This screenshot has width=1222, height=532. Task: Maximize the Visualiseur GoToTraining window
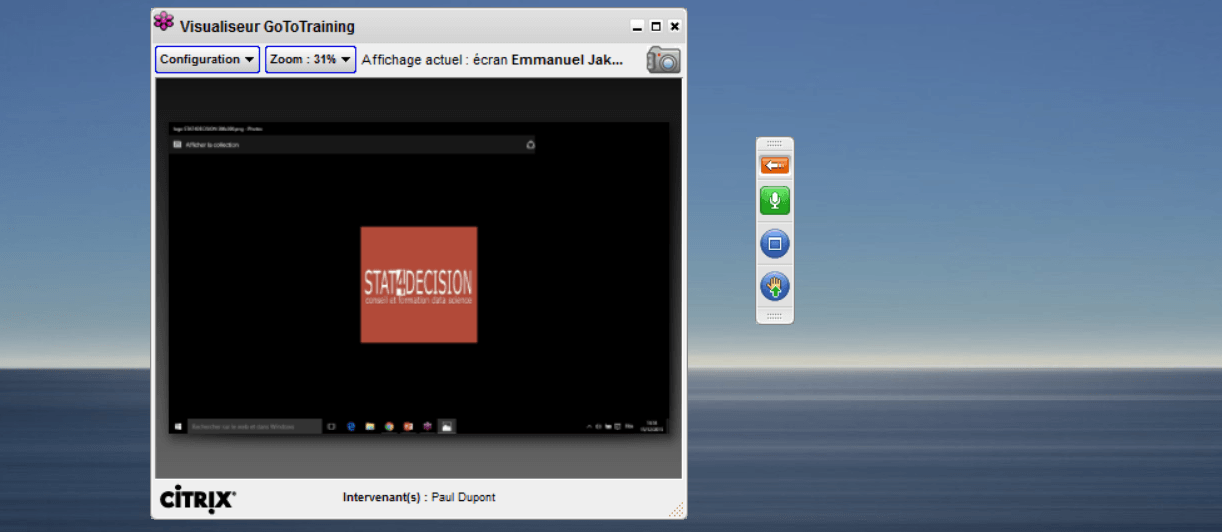656,27
